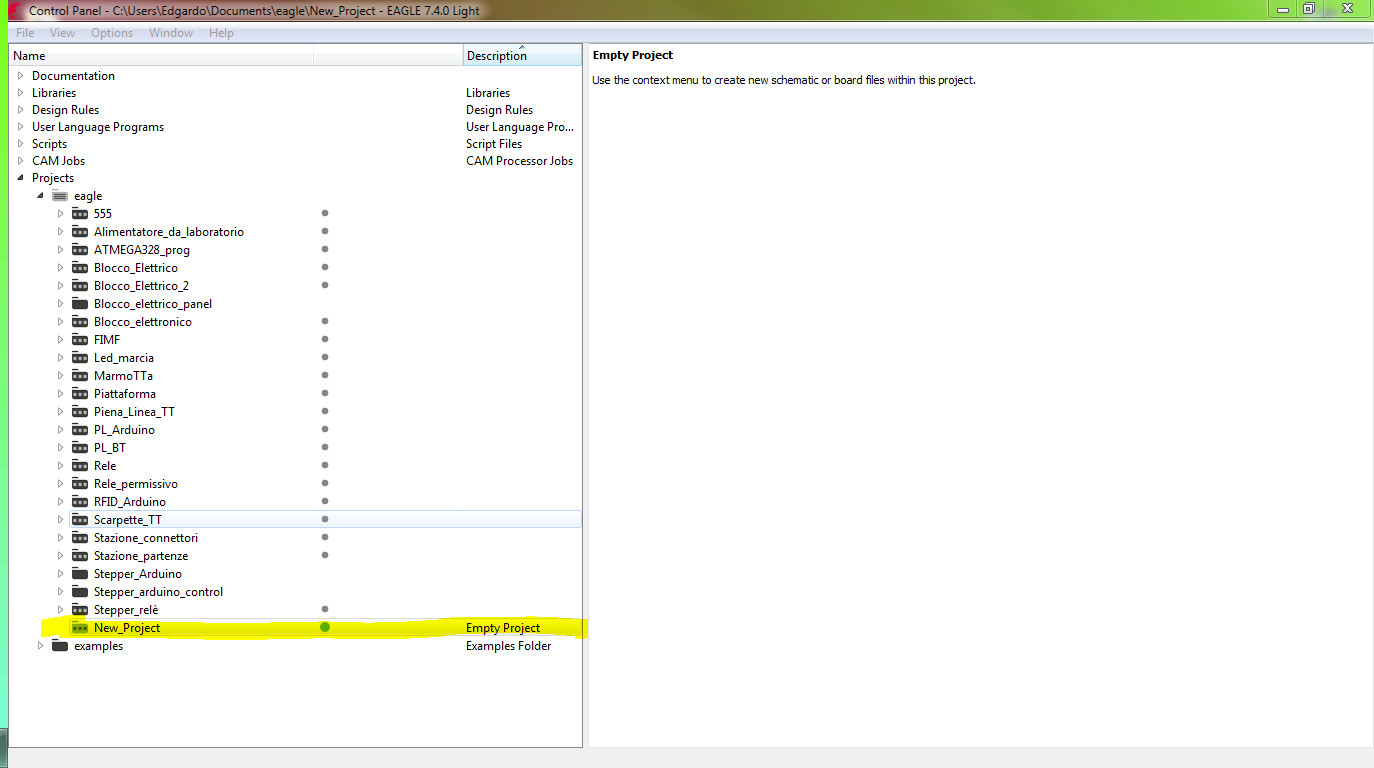
Task: Toggle the gray project marker for Scarpette_TT
Action: (x=325, y=519)
